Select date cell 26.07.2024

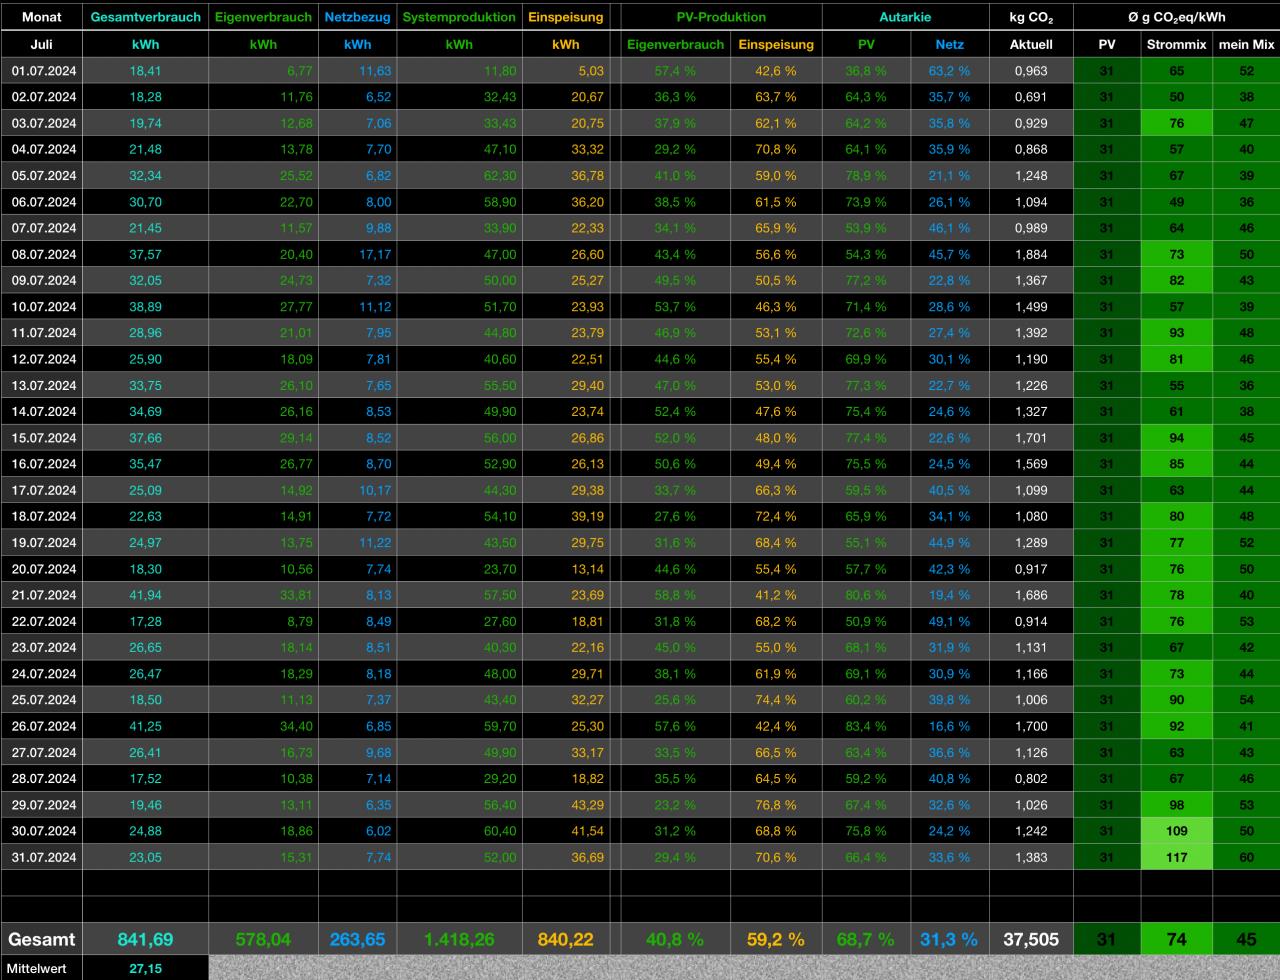(41, 726)
